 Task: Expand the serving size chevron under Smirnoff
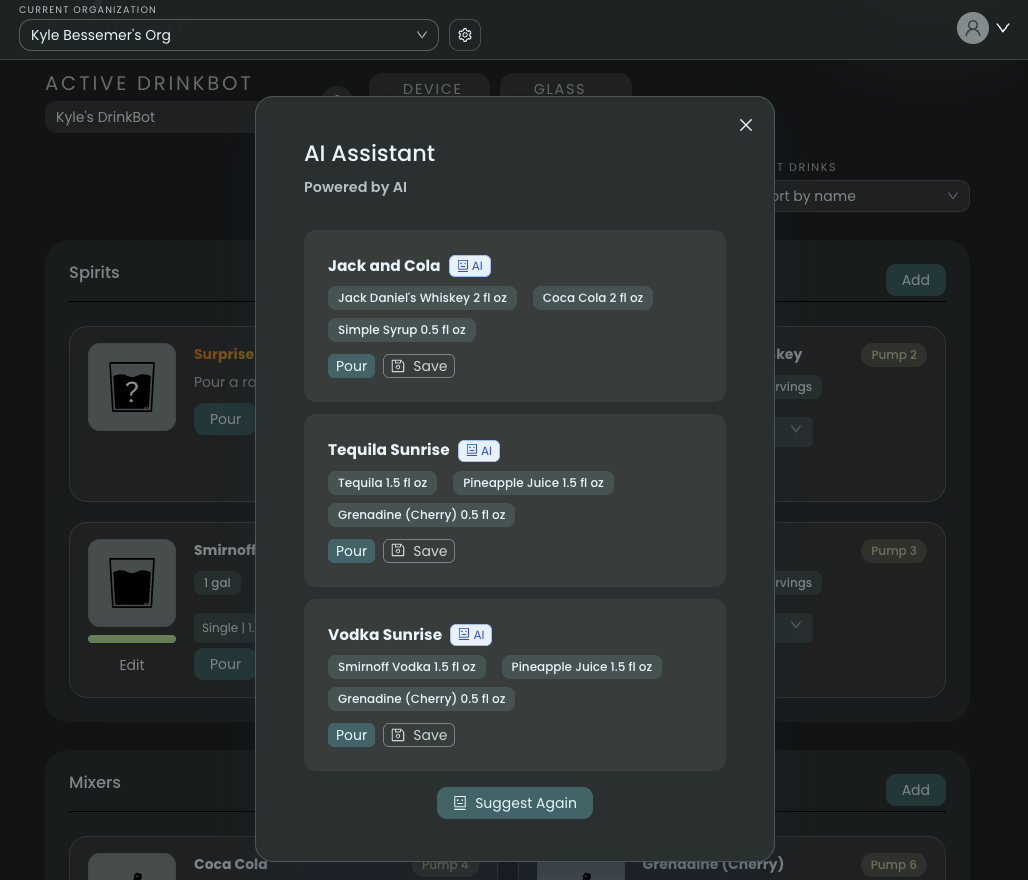[795, 628]
